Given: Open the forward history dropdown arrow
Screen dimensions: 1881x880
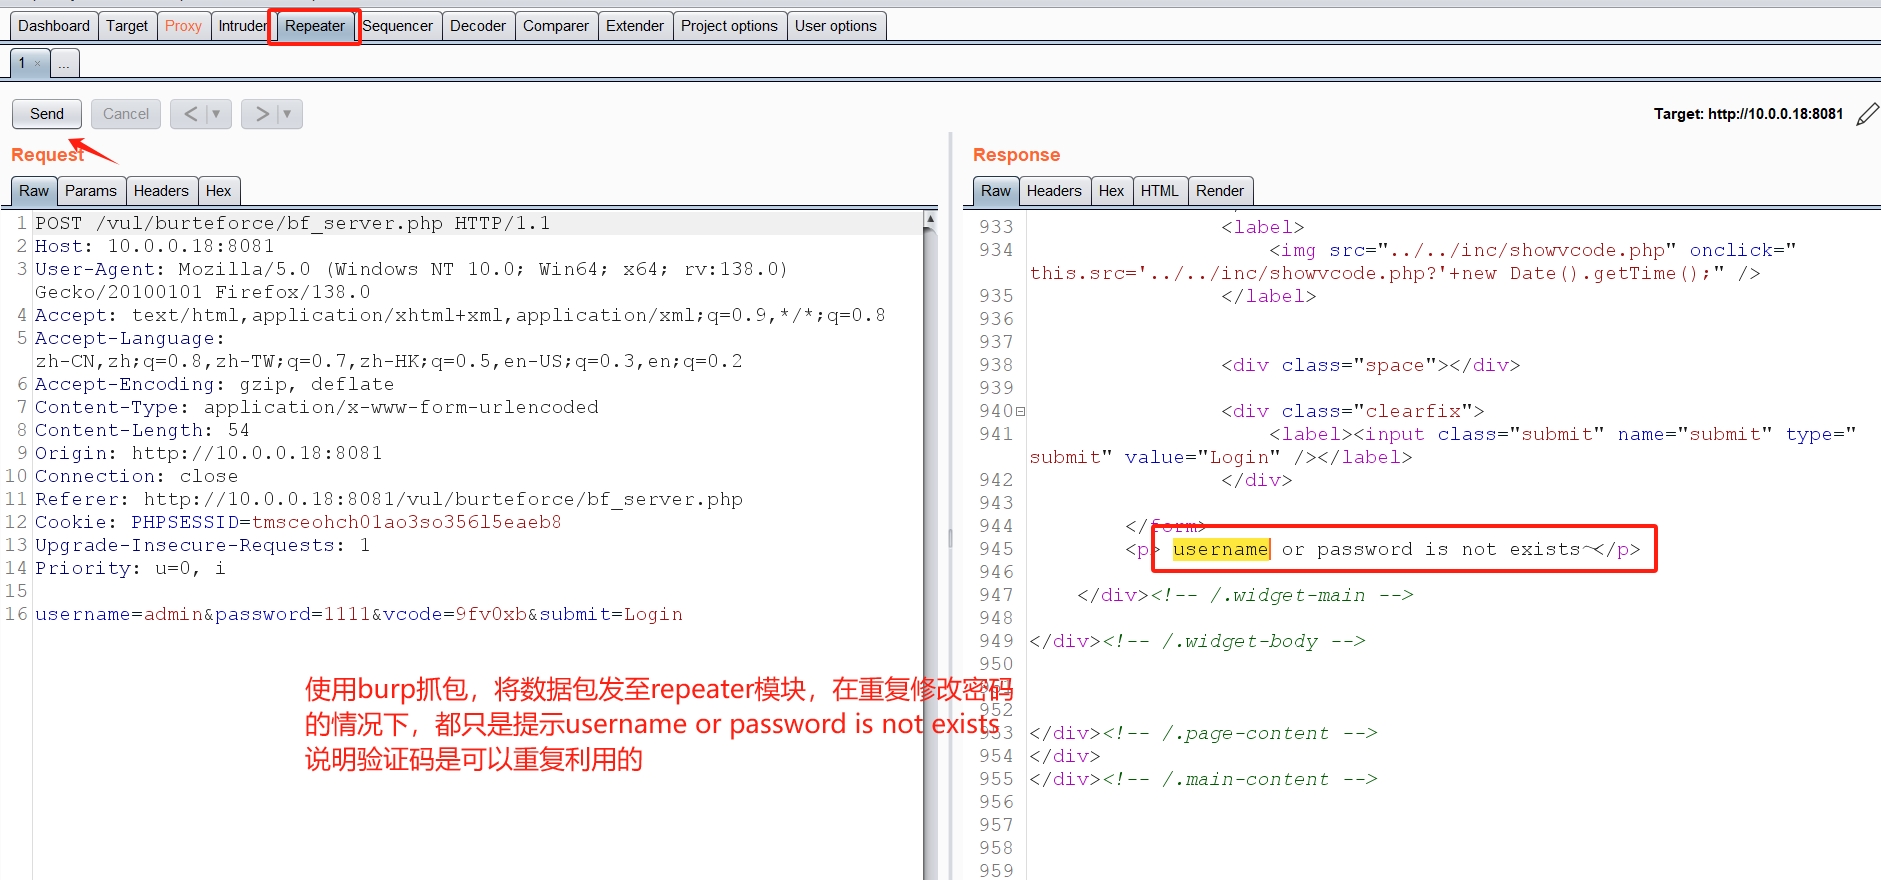Looking at the screenshot, I should click(x=288, y=114).
